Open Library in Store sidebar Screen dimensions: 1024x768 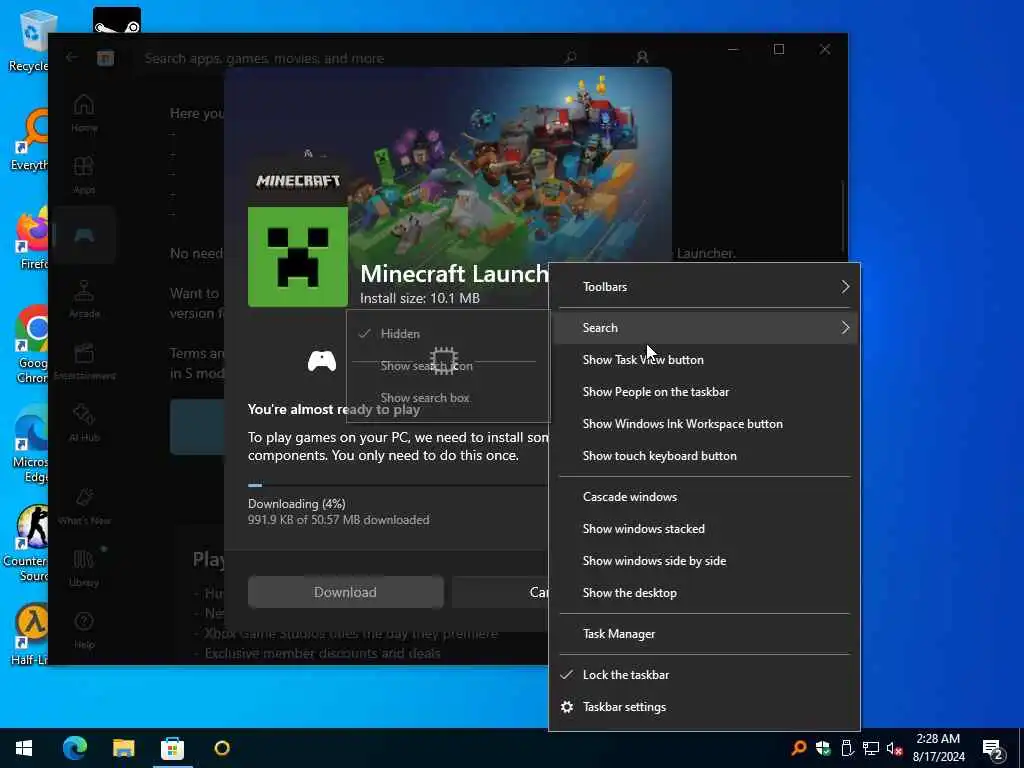coord(84,568)
